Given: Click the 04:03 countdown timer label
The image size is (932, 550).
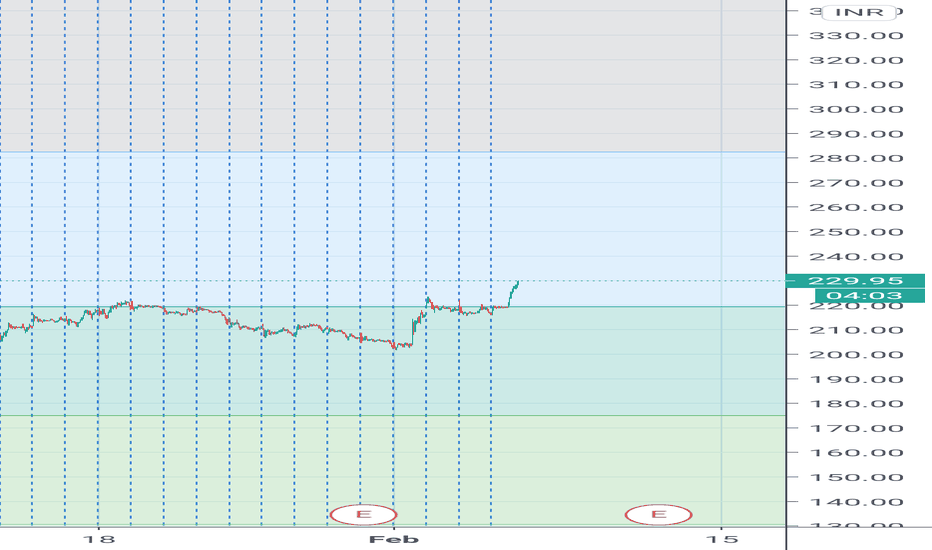Looking at the screenshot, I should pos(870,296).
